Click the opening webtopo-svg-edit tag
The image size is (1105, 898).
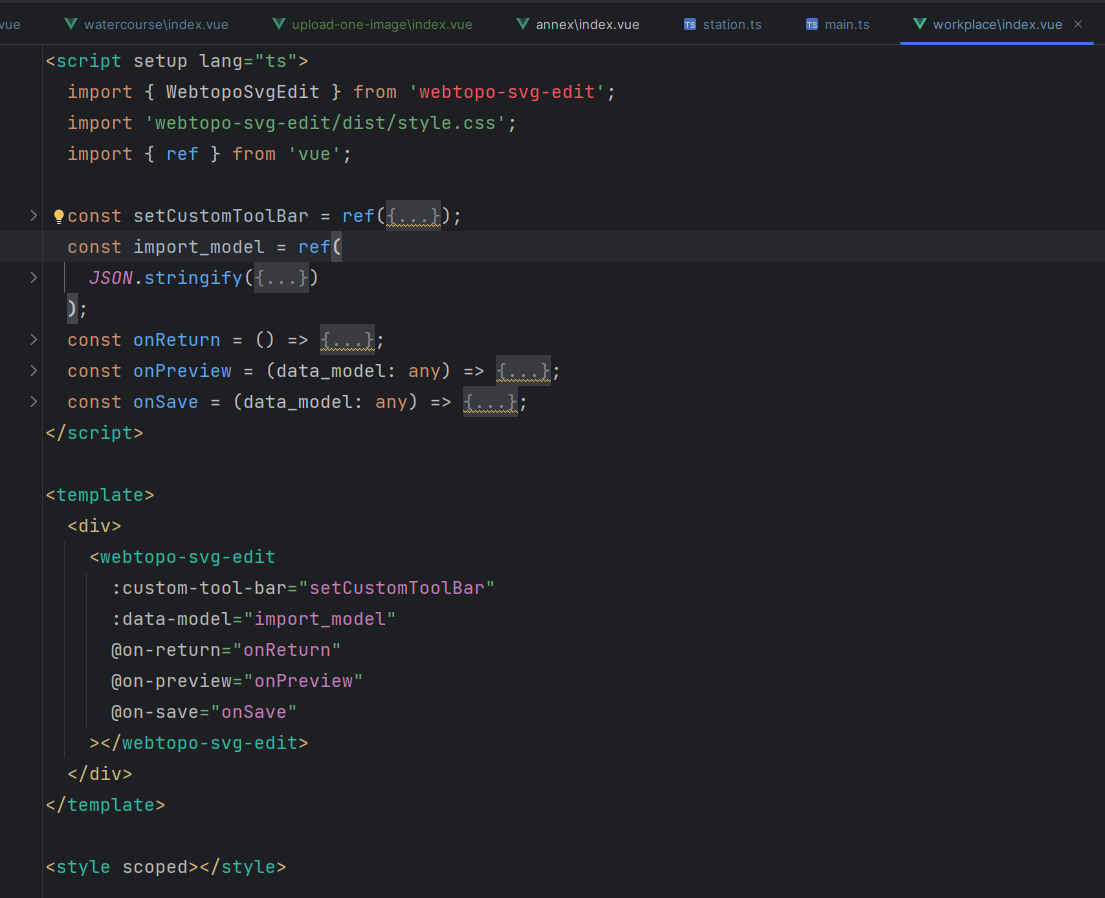(183, 558)
